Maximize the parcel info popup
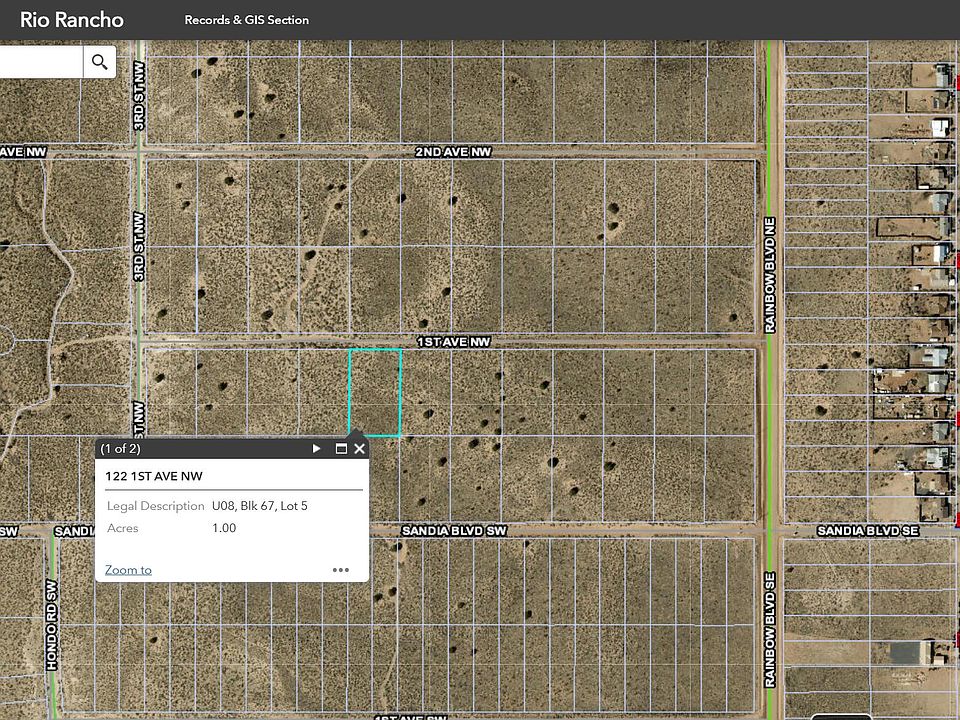 [x=341, y=449]
